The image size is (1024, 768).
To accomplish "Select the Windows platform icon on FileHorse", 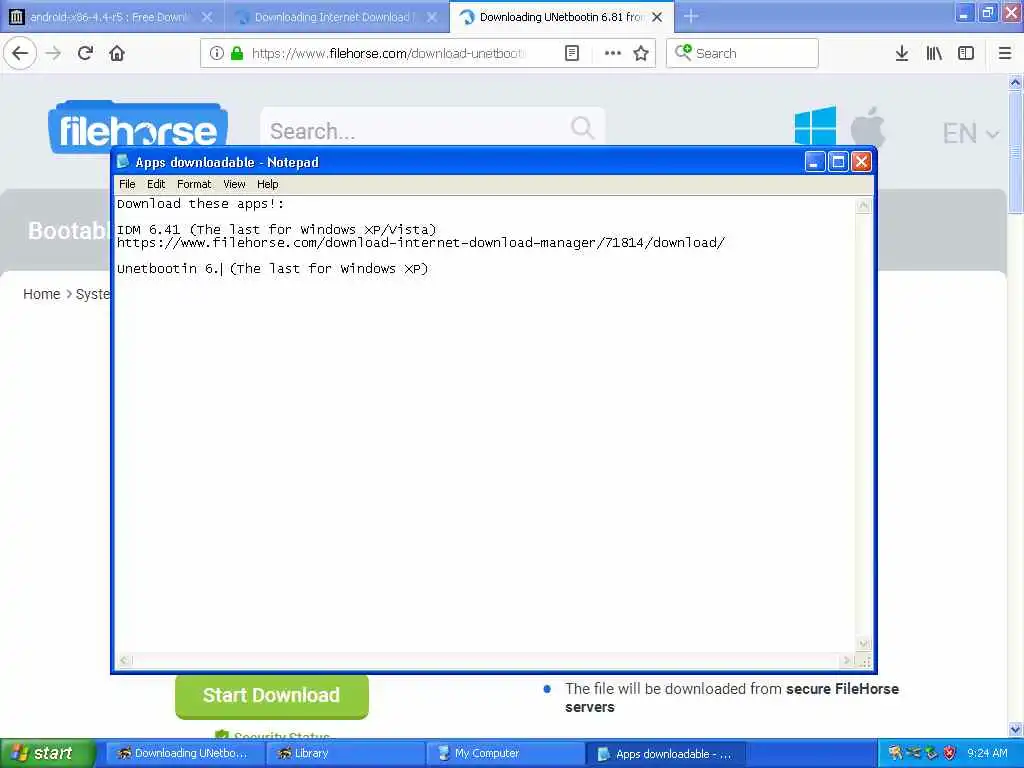I will pos(815,125).
